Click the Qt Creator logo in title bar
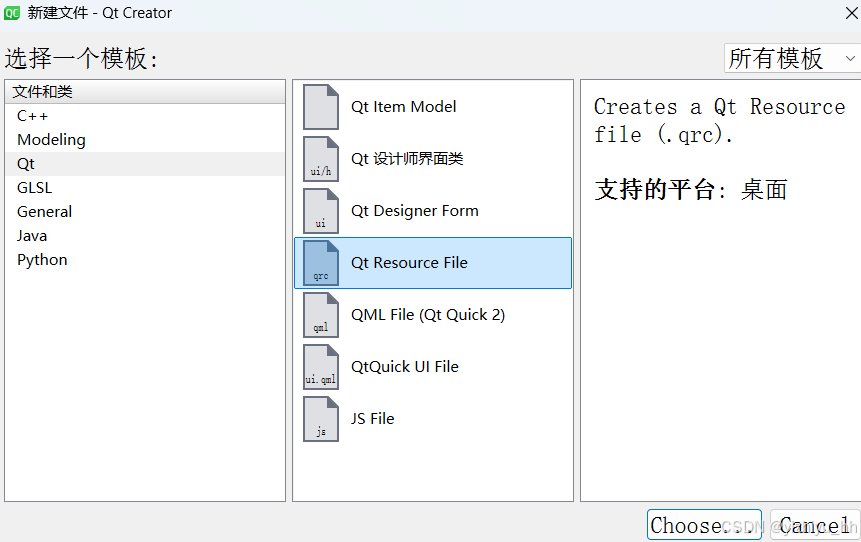The image size is (861, 542). coord(12,13)
